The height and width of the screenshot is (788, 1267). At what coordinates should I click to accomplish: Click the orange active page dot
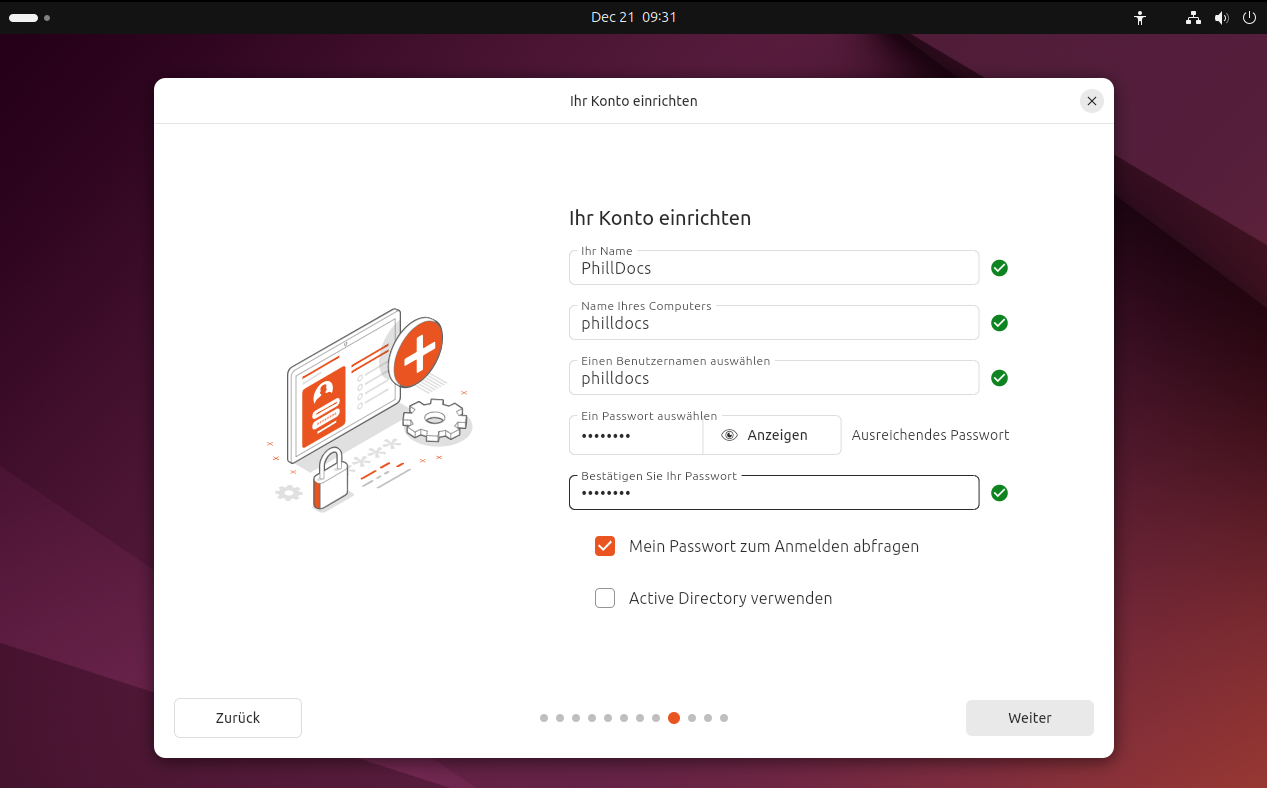pos(675,718)
